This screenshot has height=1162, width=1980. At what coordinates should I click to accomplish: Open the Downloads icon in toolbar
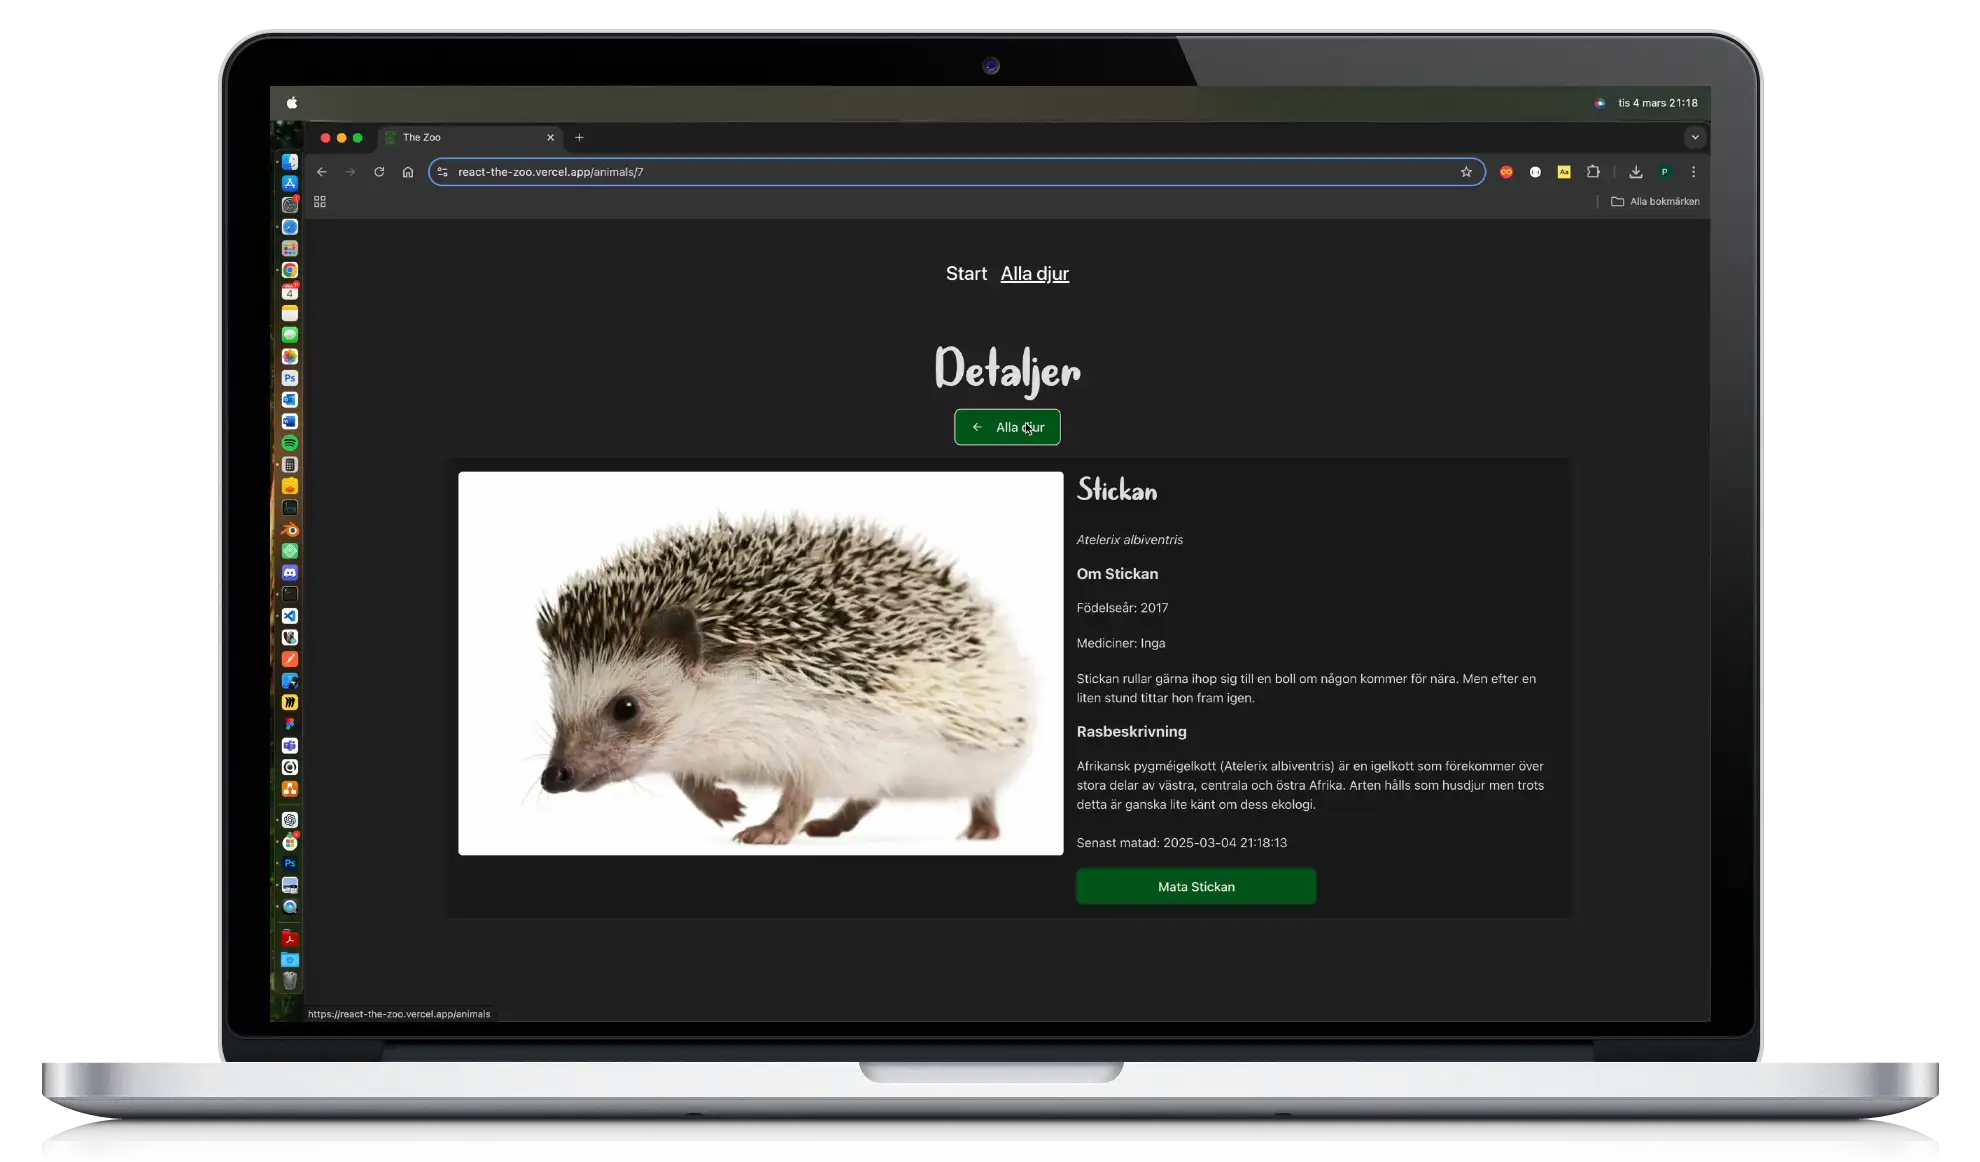(x=1636, y=172)
